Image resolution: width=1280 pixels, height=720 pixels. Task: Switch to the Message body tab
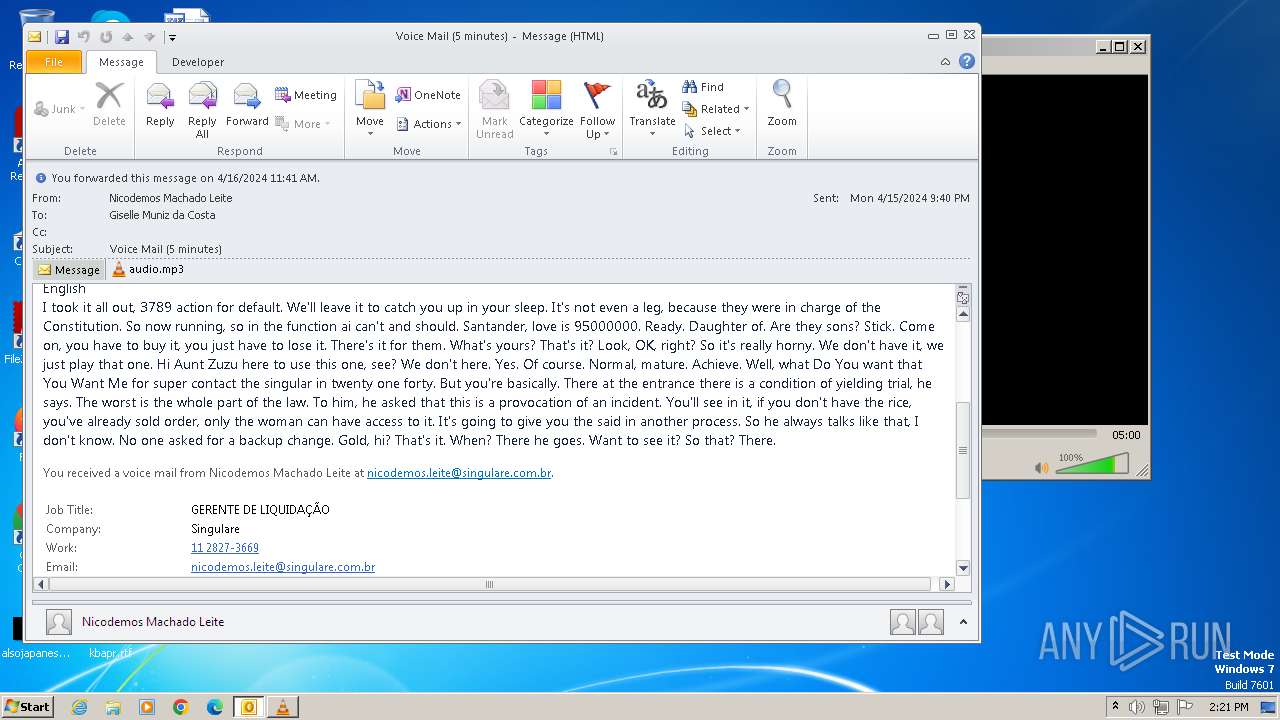coord(69,269)
